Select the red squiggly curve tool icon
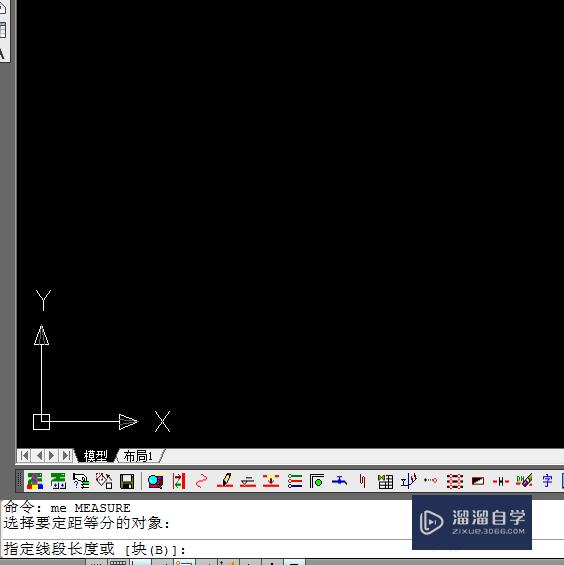Screen dimensions: 564x565 click(x=201, y=481)
